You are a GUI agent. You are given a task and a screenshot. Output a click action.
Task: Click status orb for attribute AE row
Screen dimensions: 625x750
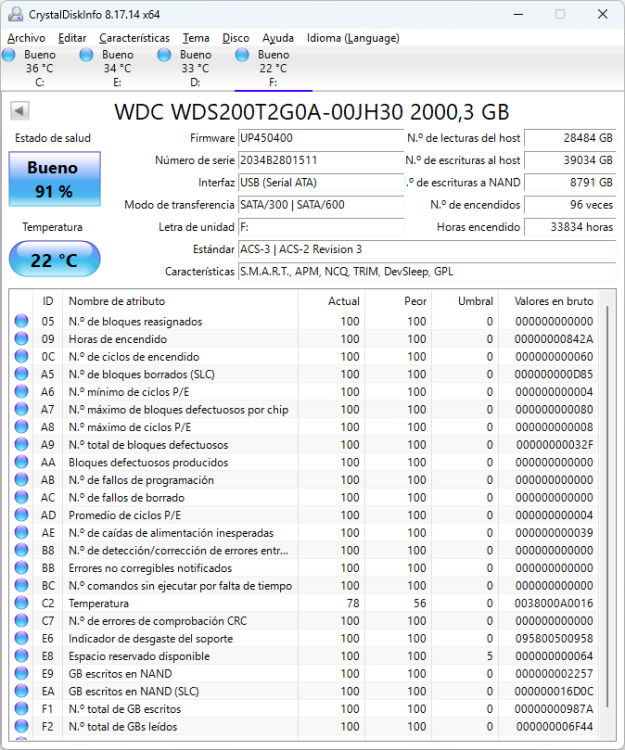[22, 532]
